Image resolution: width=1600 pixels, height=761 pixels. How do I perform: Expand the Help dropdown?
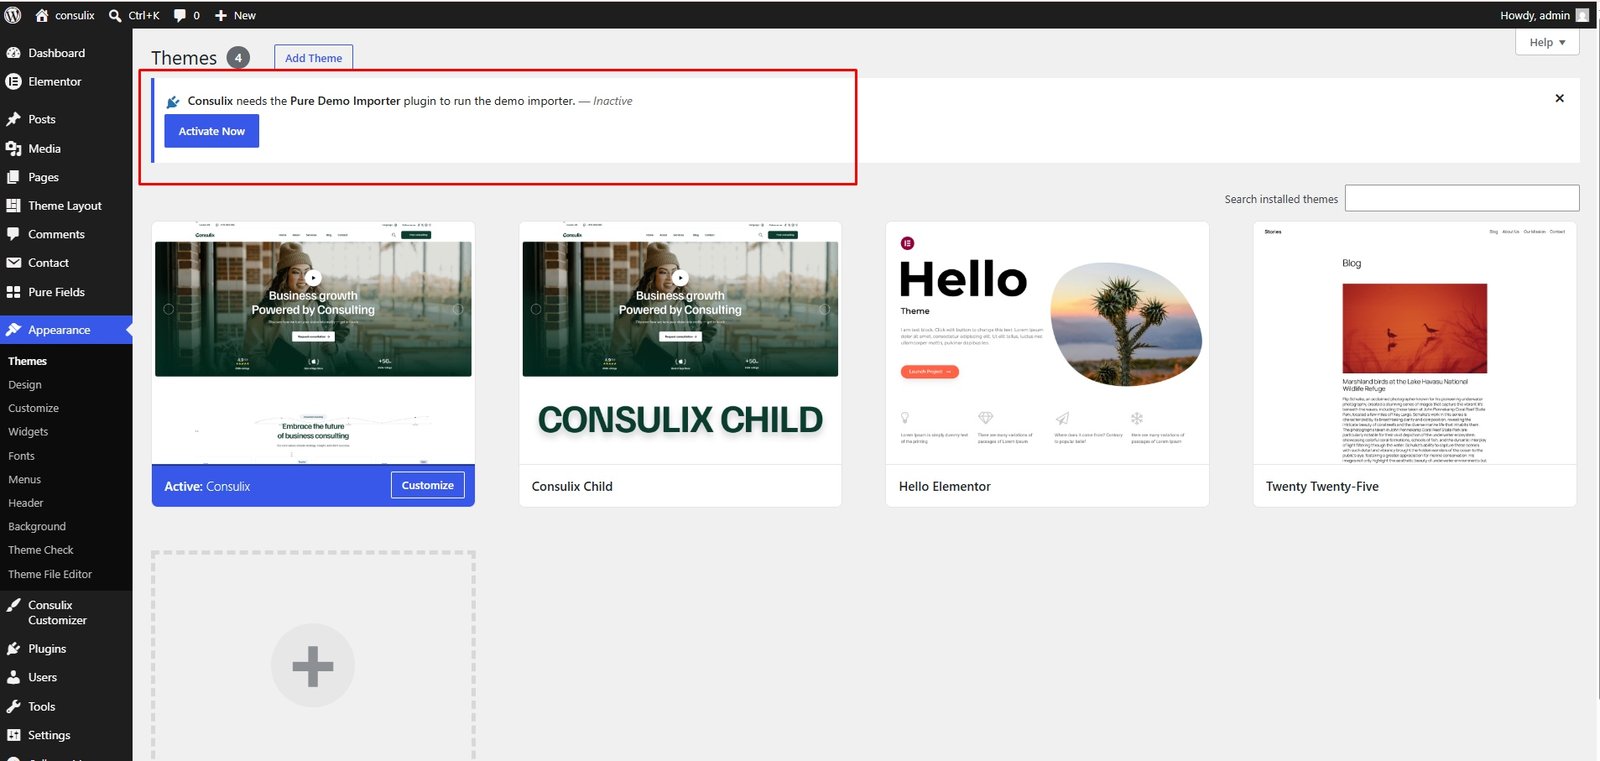[x=1547, y=42]
